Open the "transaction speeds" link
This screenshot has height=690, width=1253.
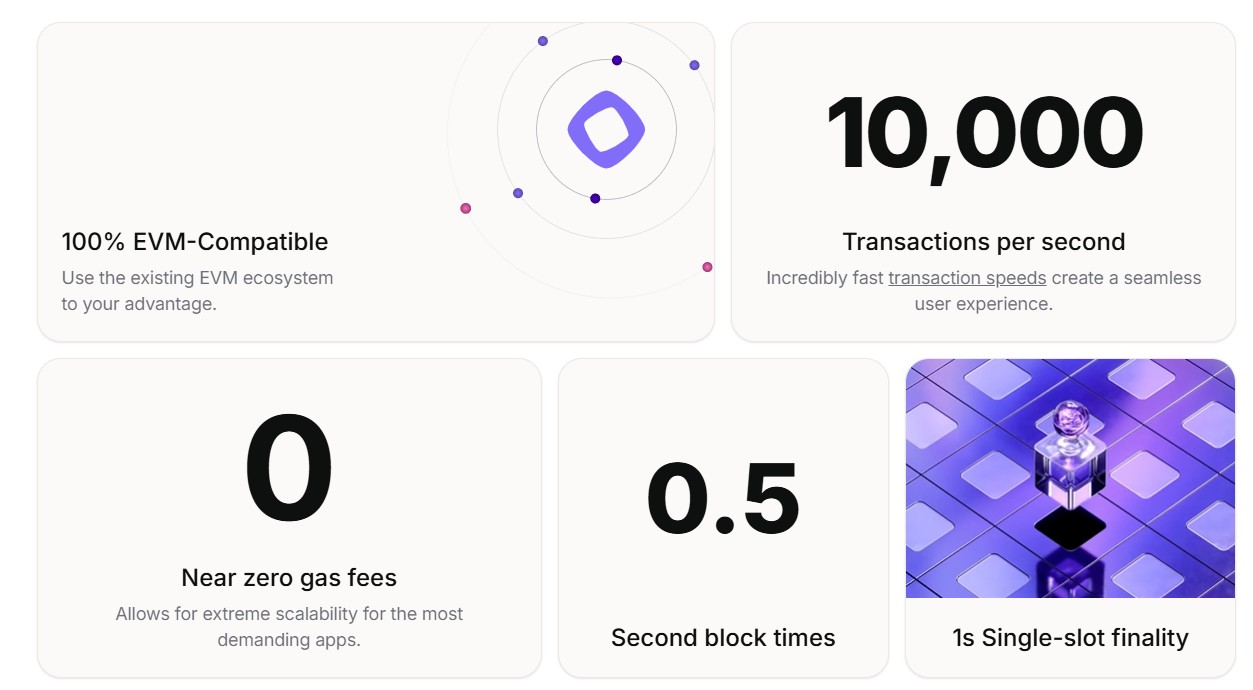[x=967, y=278]
